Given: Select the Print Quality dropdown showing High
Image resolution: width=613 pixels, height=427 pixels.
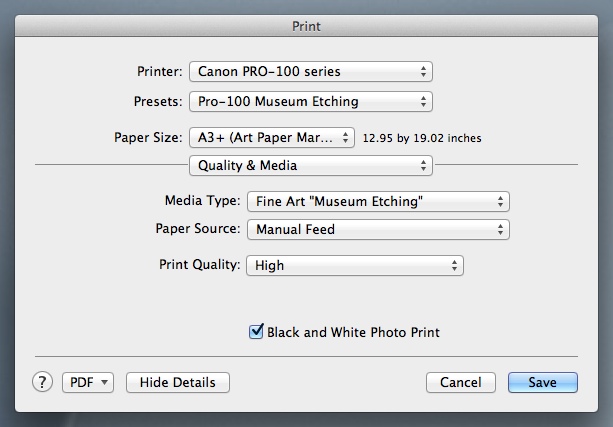Looking at the screenshot, I should coord(354,265).
